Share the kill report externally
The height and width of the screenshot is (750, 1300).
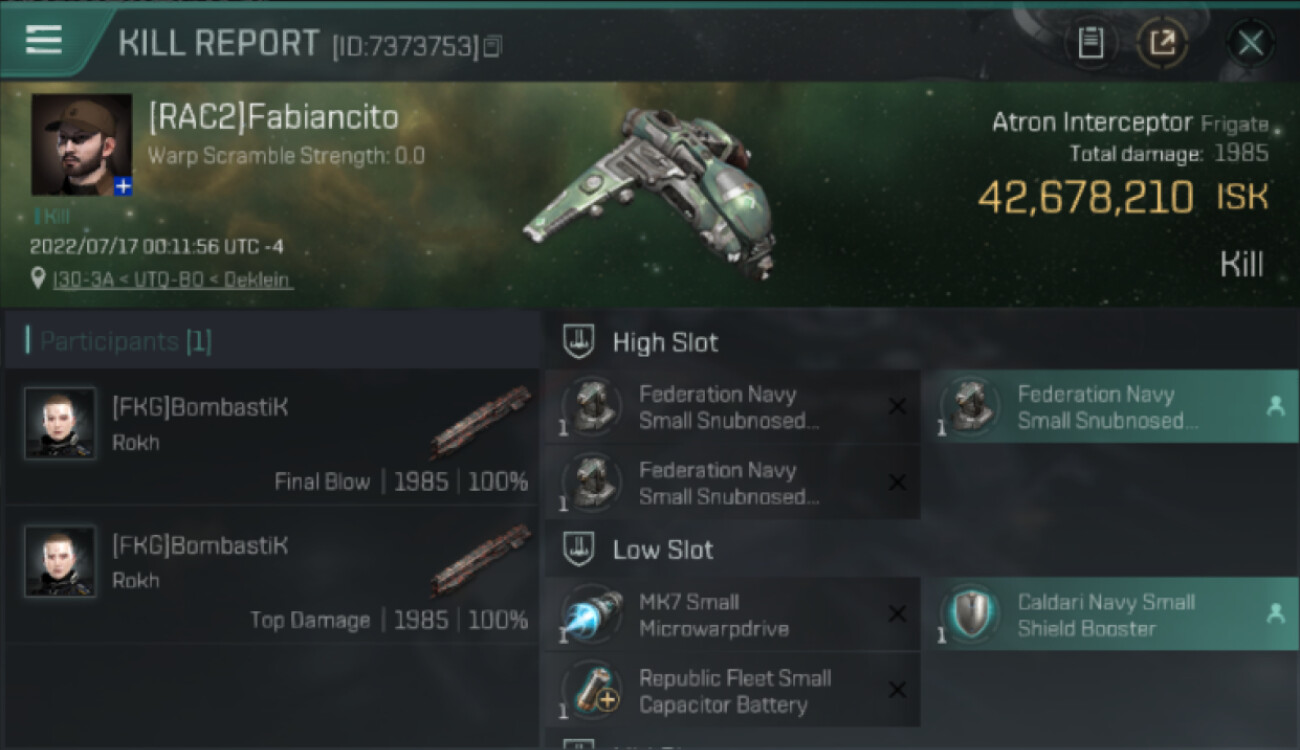[x=1162, y=43]
